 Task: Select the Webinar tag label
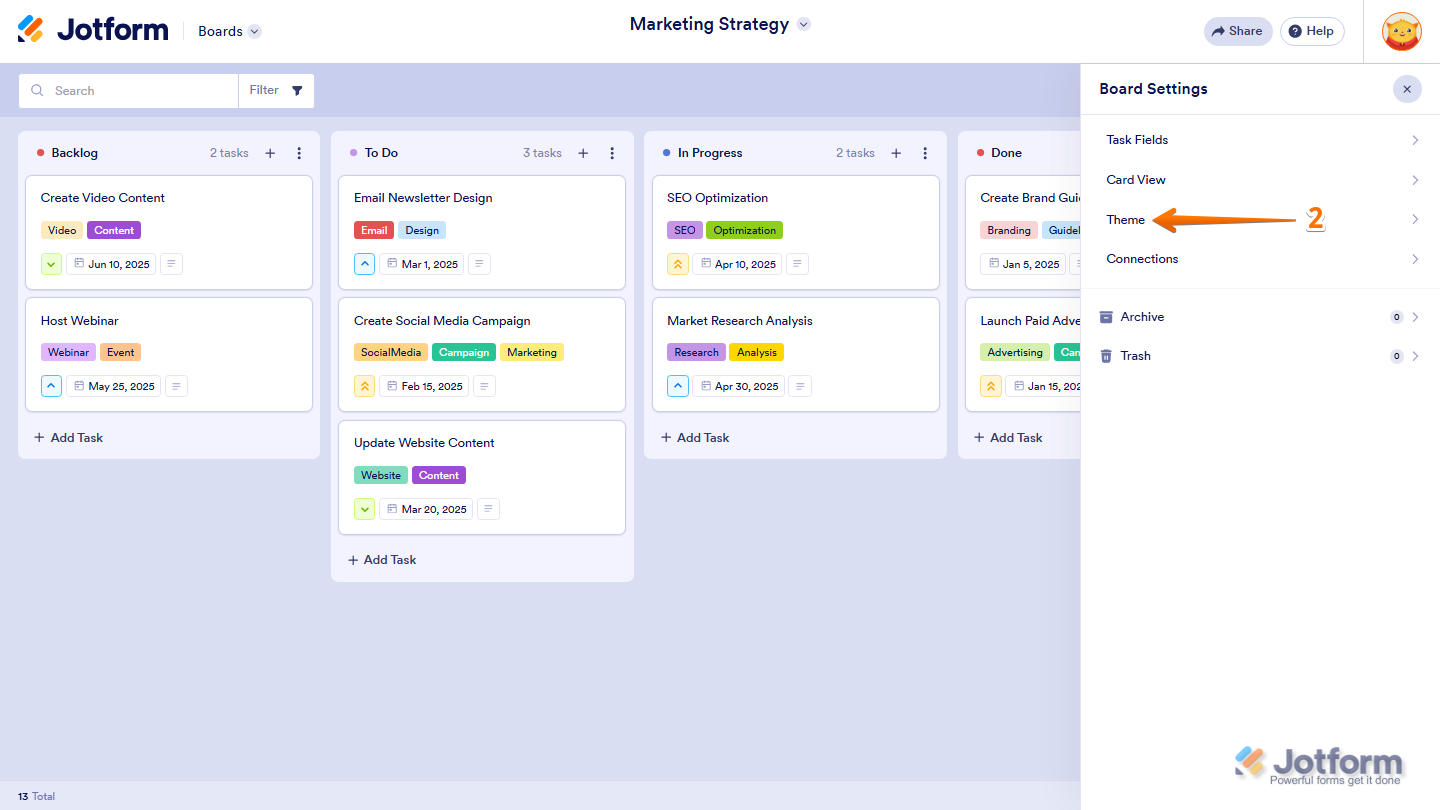click(68, 352)
